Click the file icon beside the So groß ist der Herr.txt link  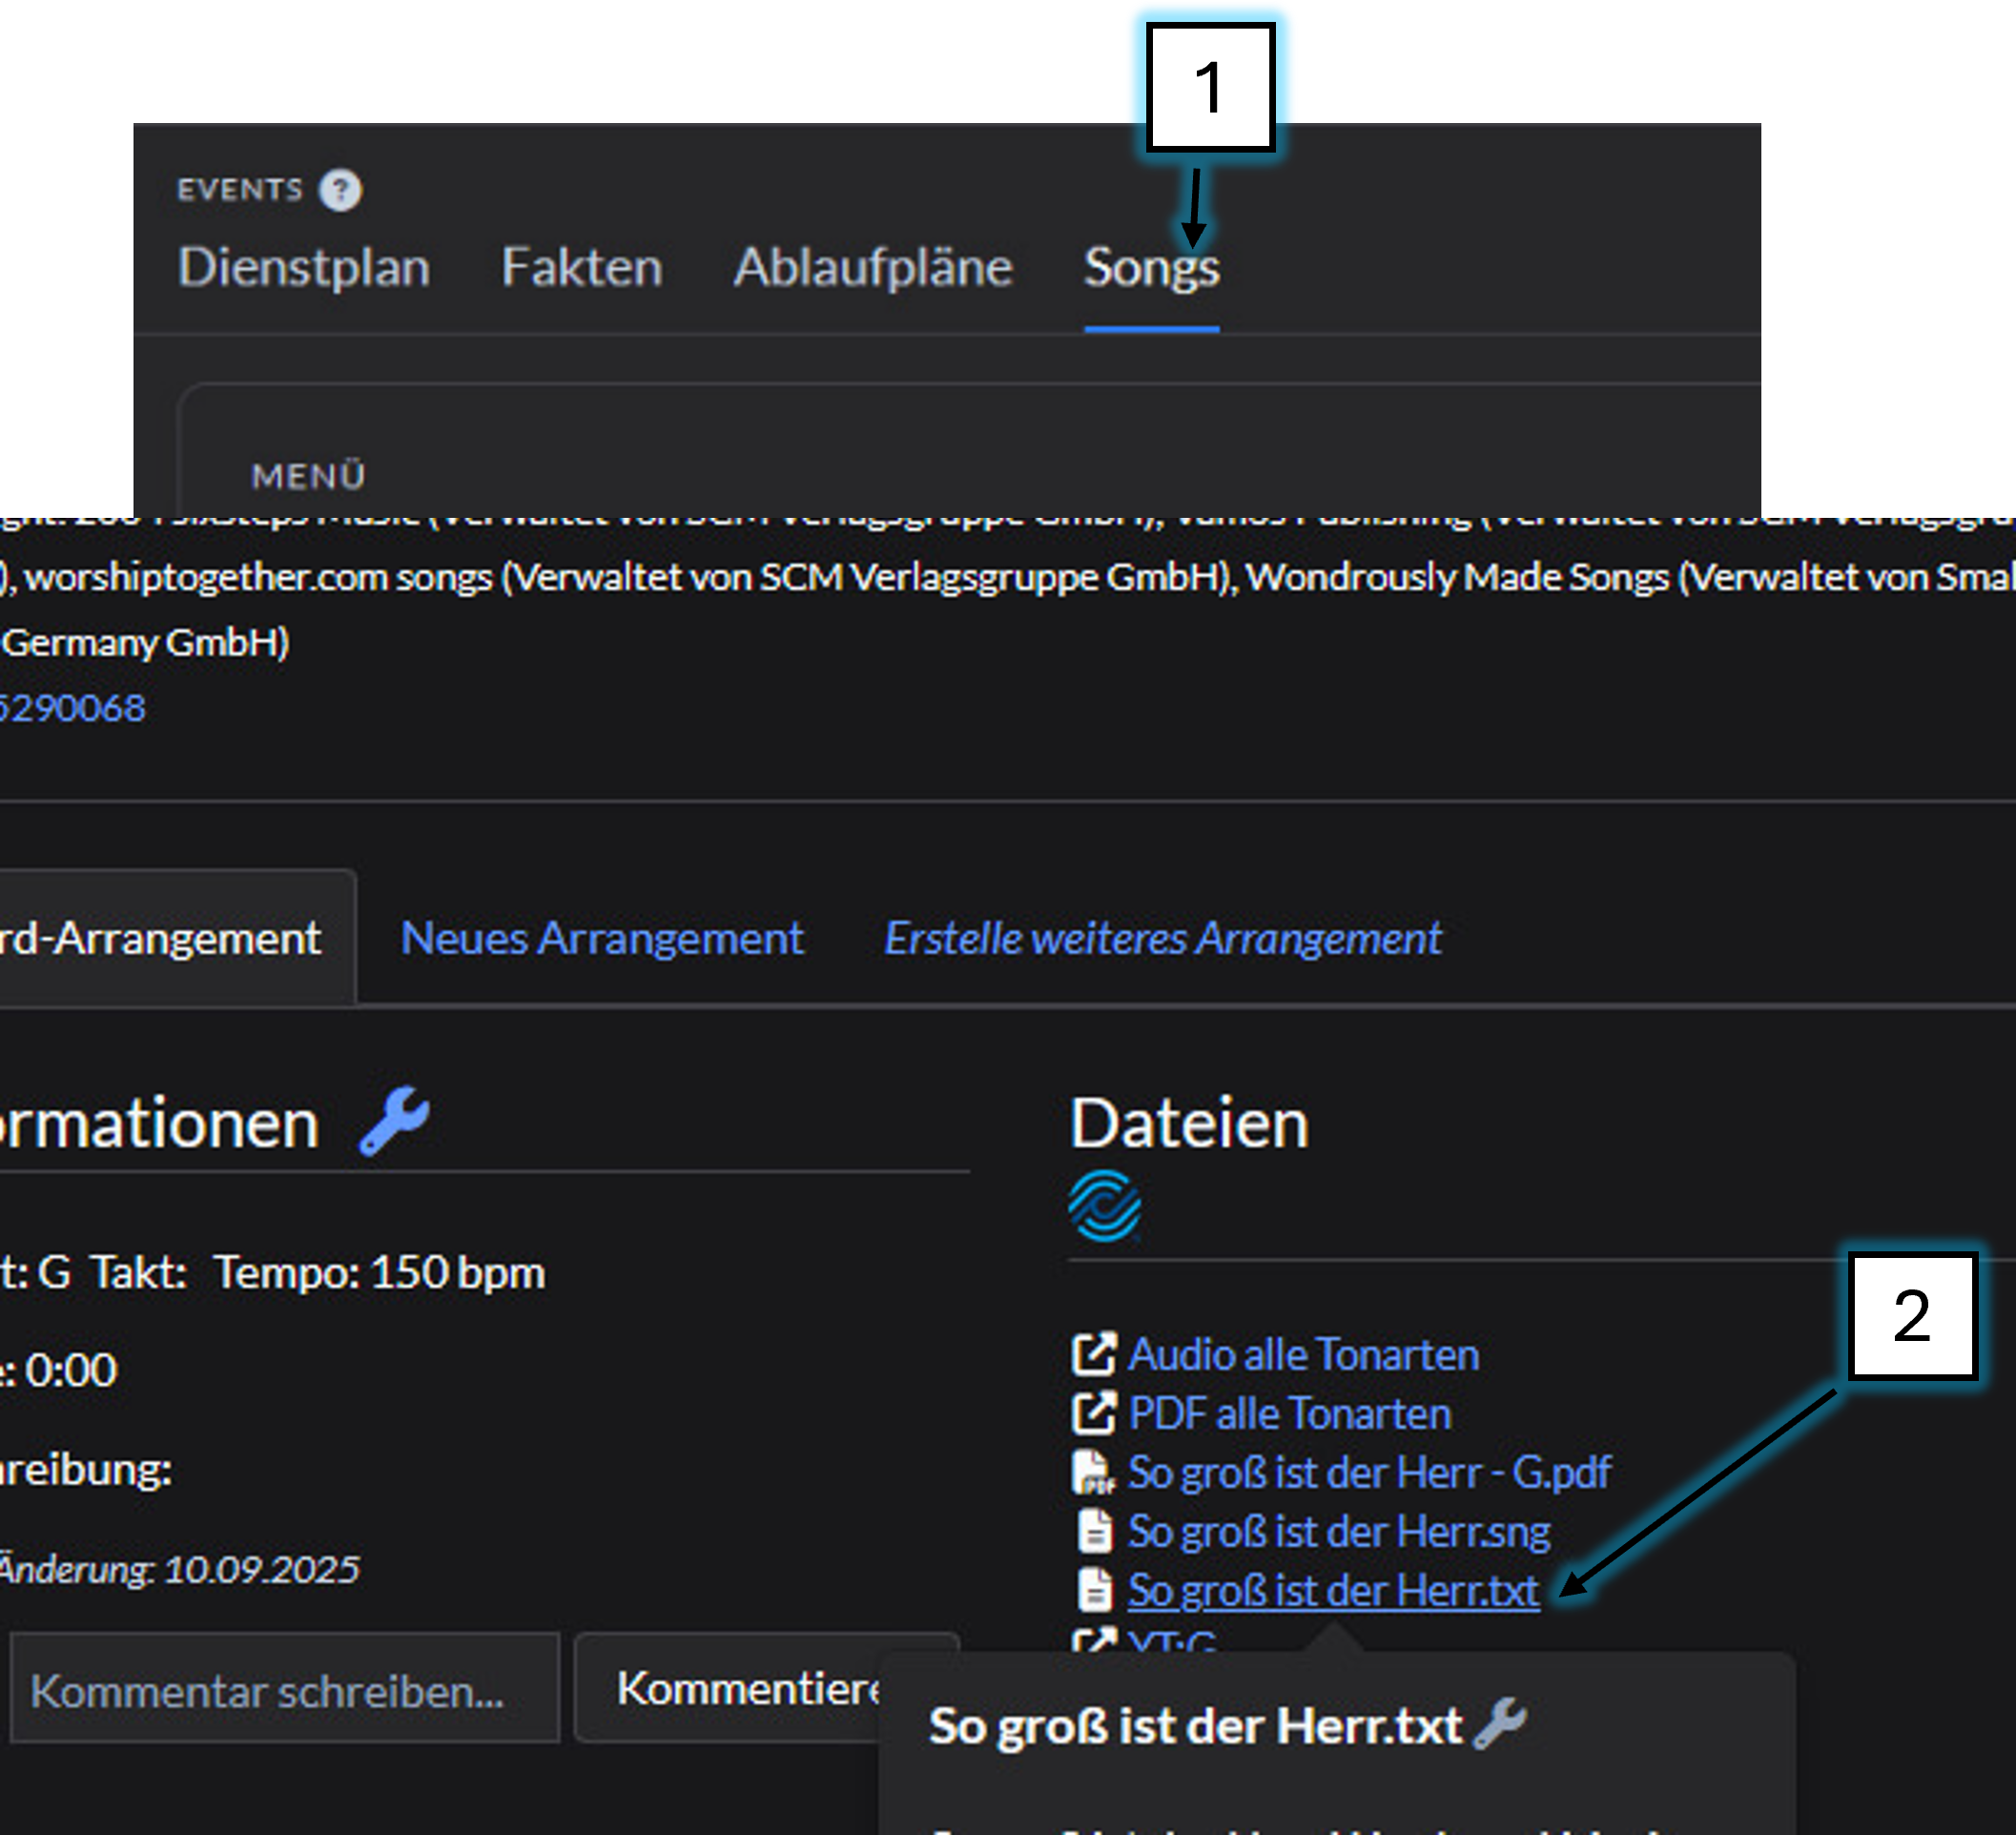point(1094,1590)
